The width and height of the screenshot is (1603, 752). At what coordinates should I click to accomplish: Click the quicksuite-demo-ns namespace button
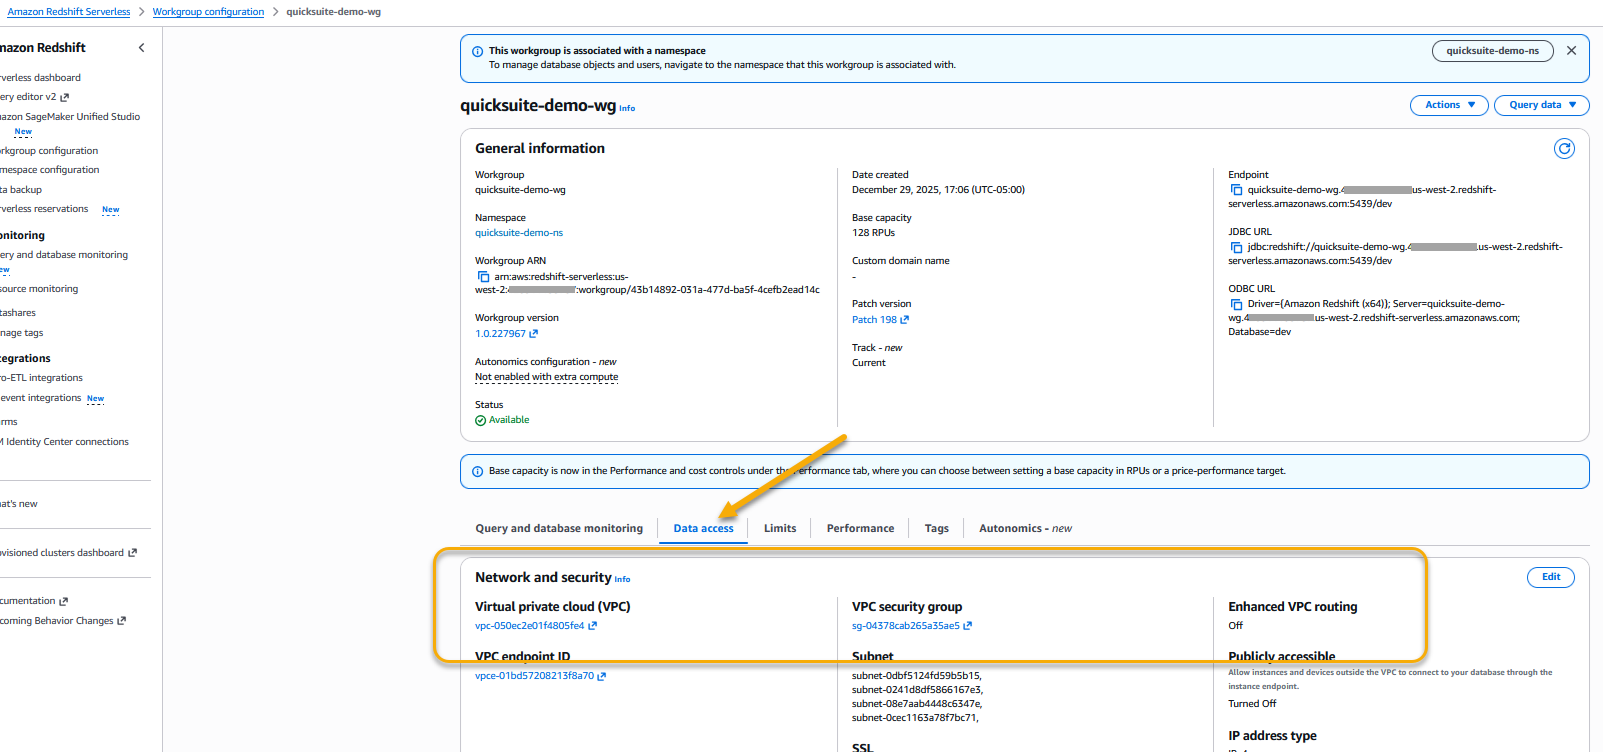click(x=1492, y=51)
